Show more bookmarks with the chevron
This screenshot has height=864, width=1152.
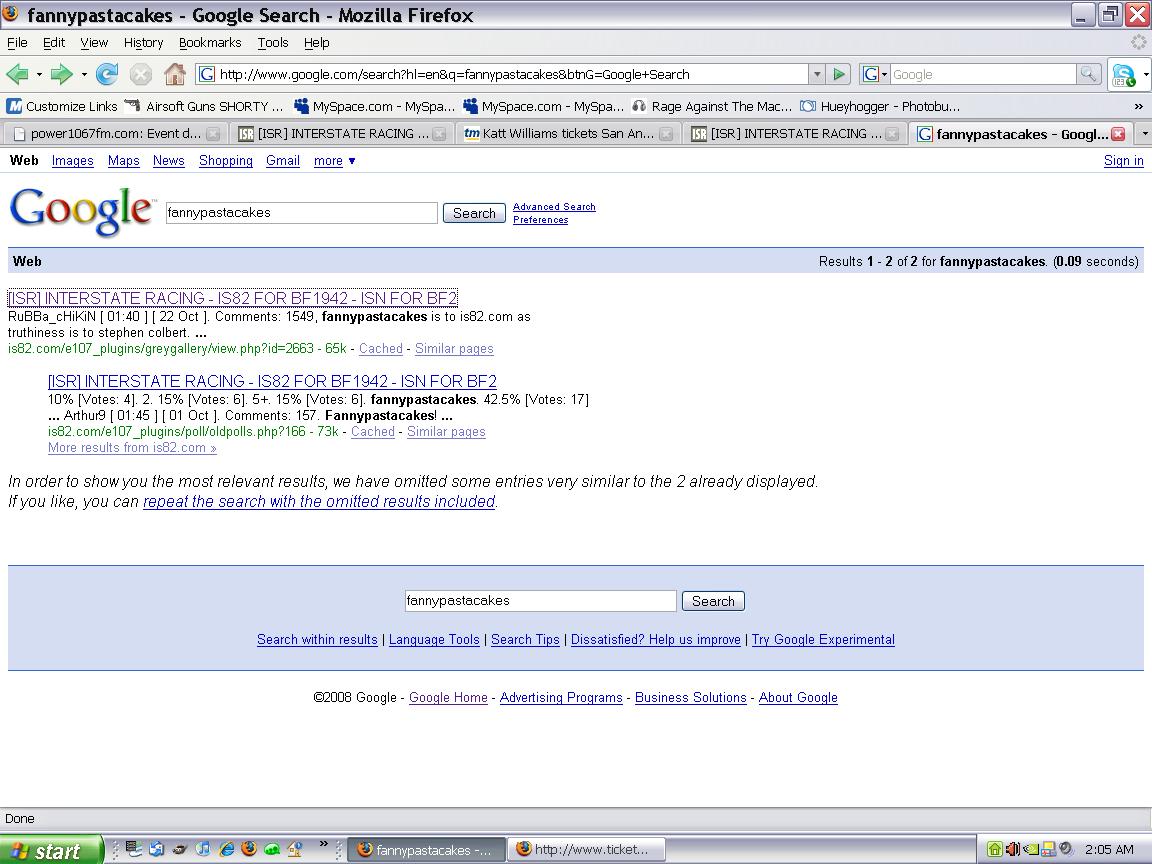[x=1139, y=107]
